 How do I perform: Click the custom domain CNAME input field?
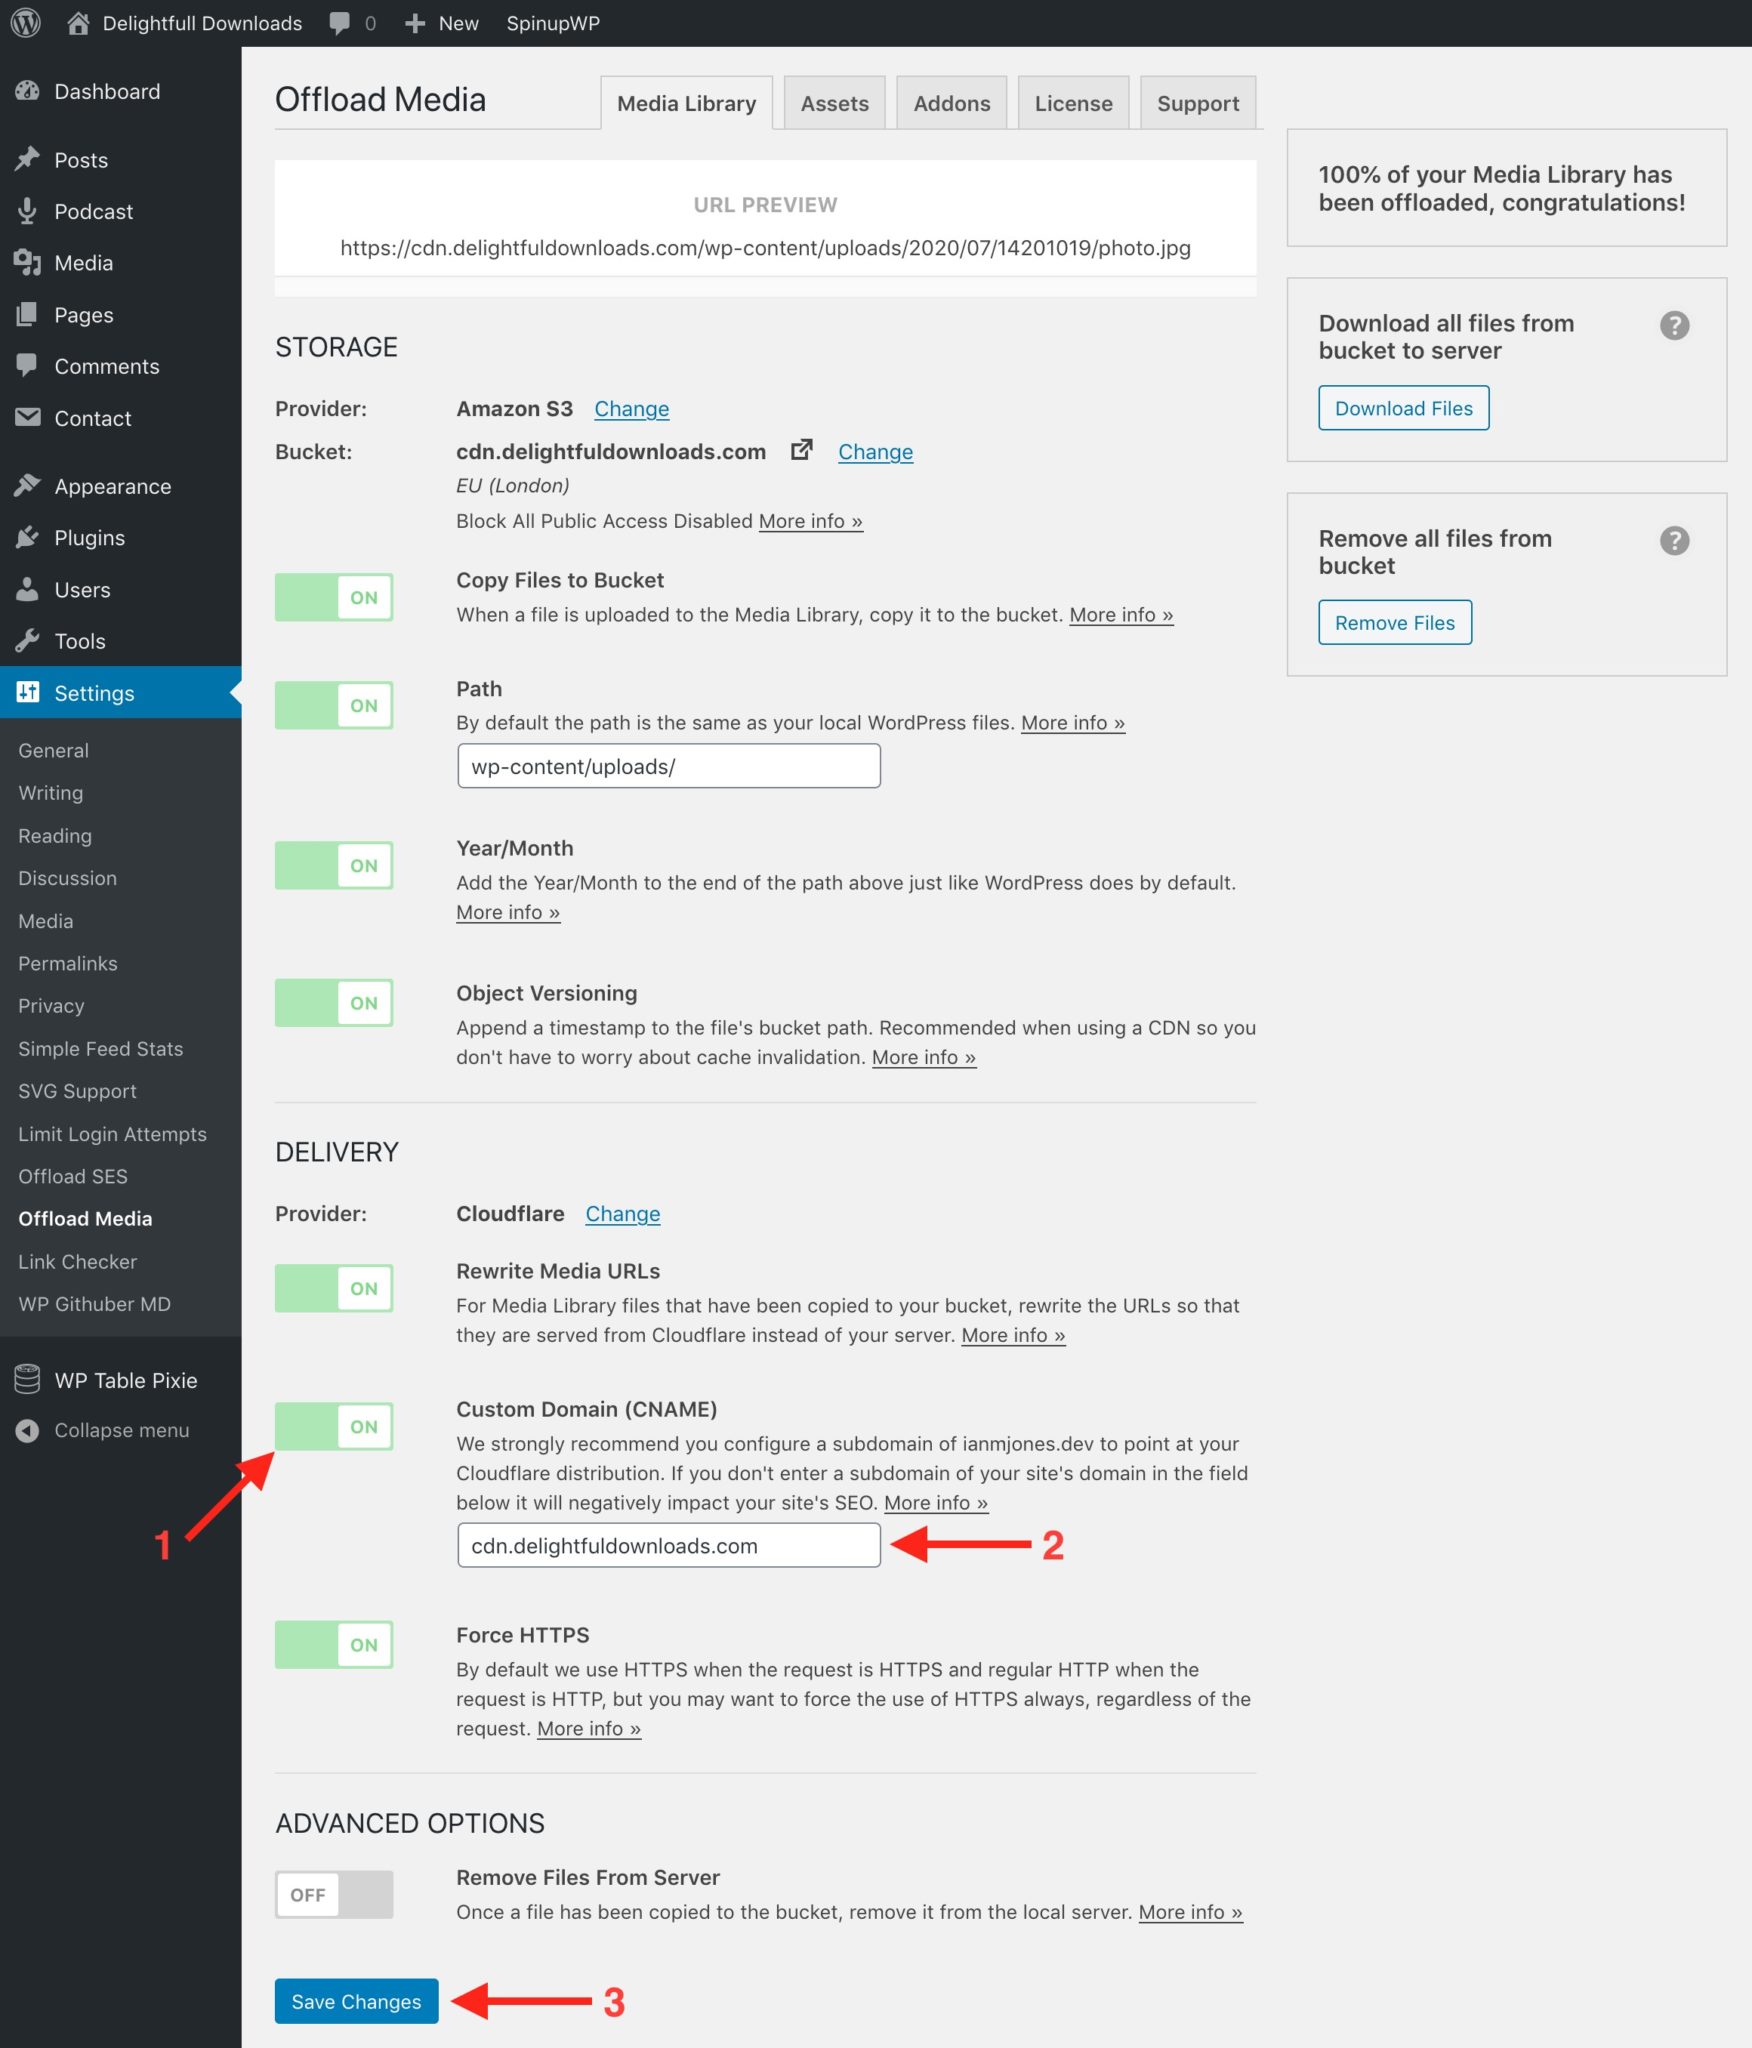[x=667, y=1545]
